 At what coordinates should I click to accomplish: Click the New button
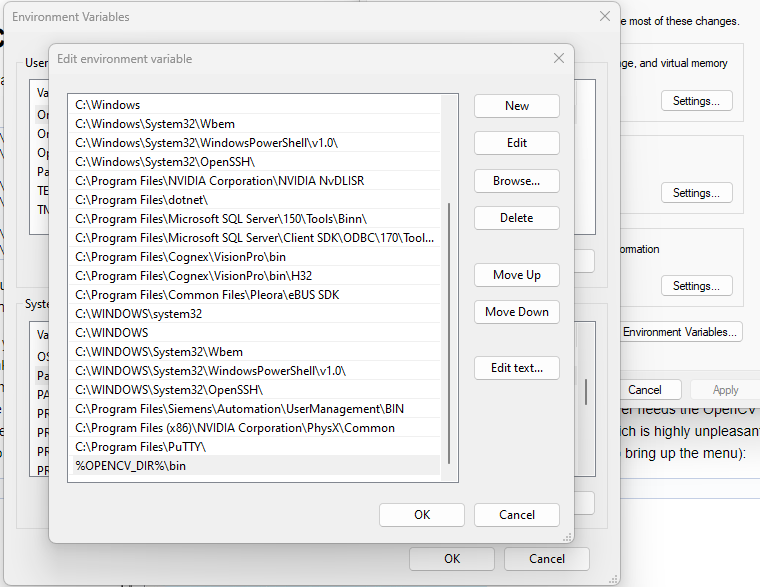516,106
